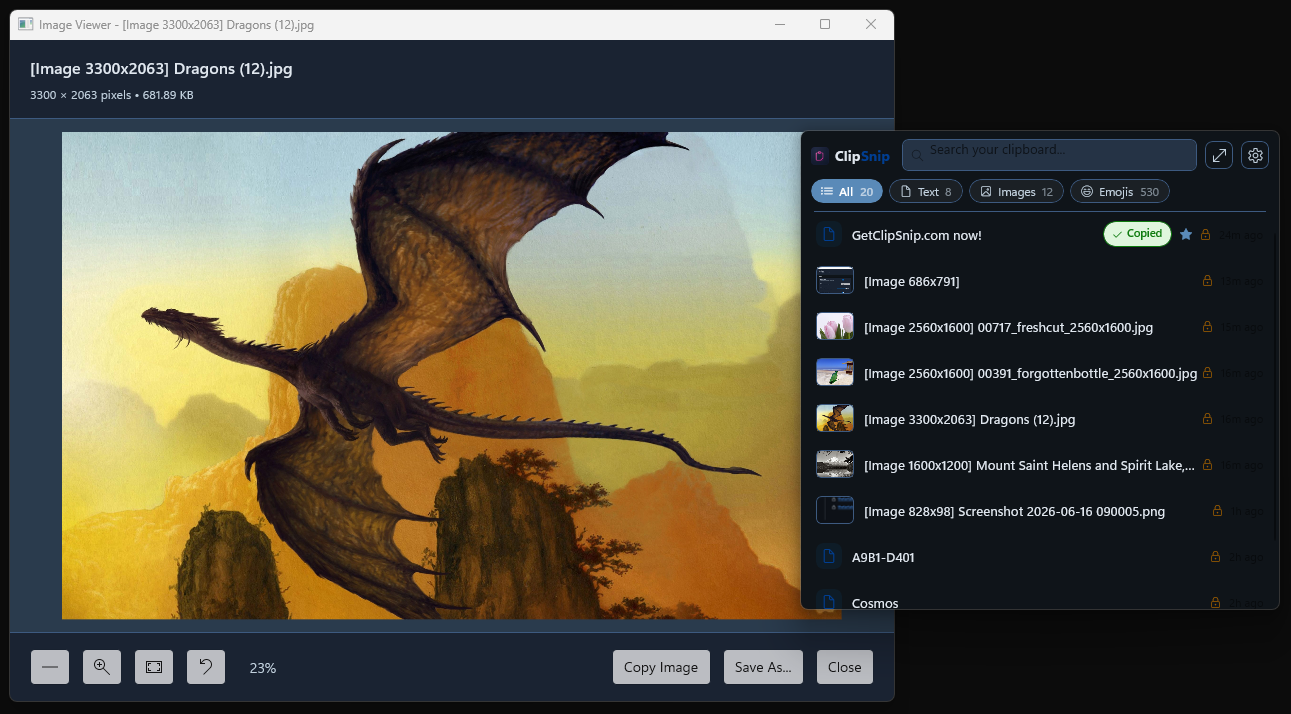Toggle lock on the 00391_forgottenbottle entry

coord(1207,373)
